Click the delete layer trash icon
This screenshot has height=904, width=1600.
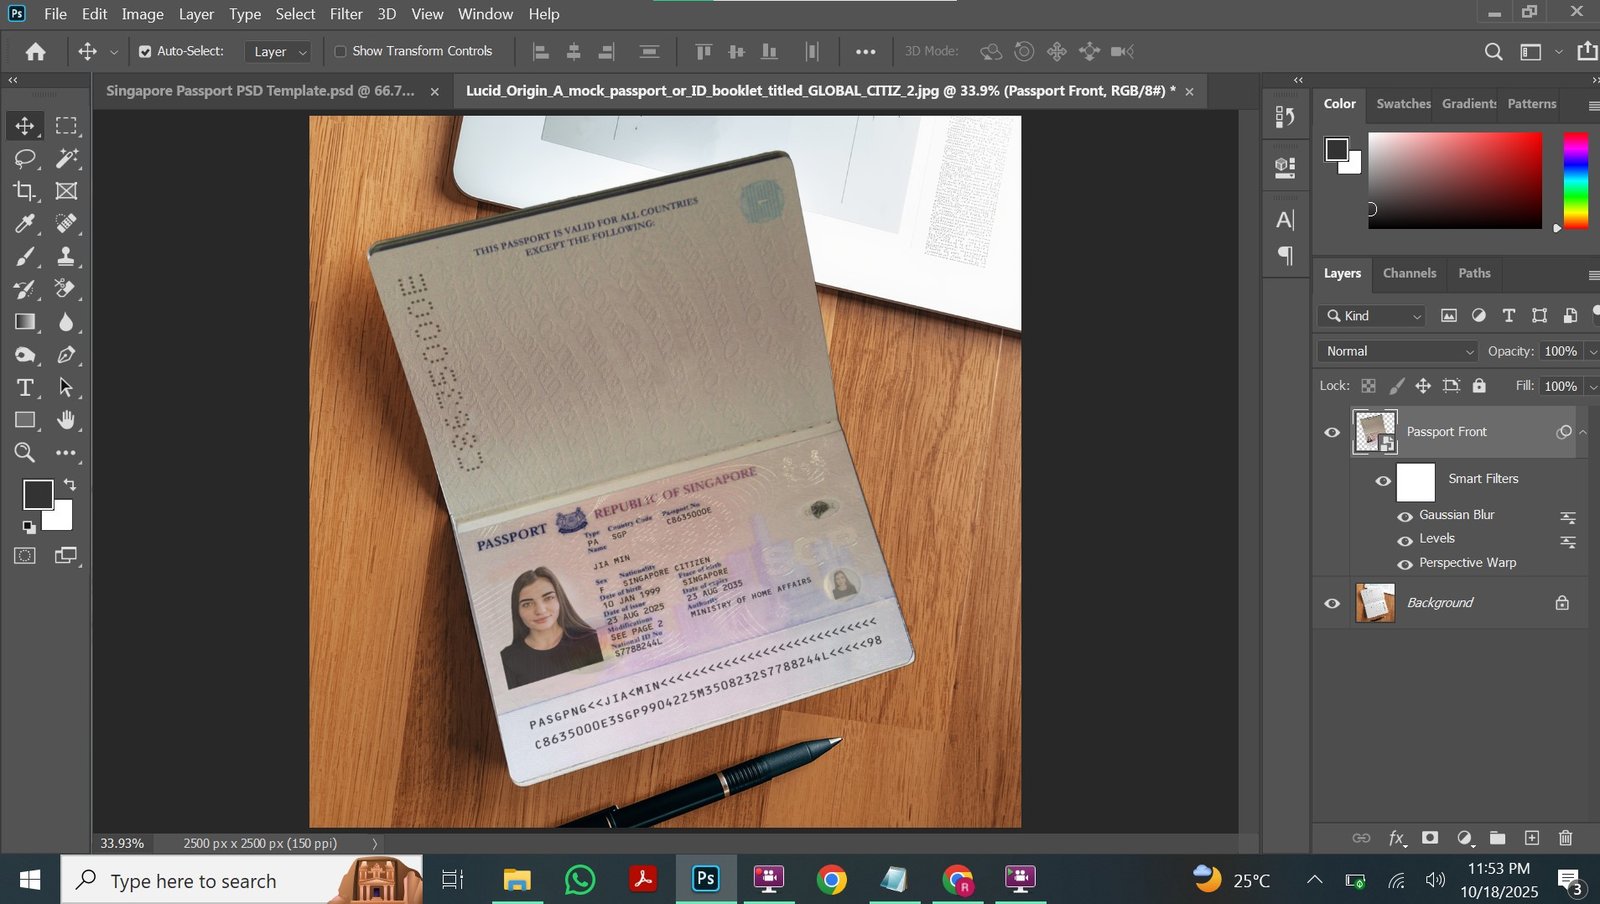1565,838
